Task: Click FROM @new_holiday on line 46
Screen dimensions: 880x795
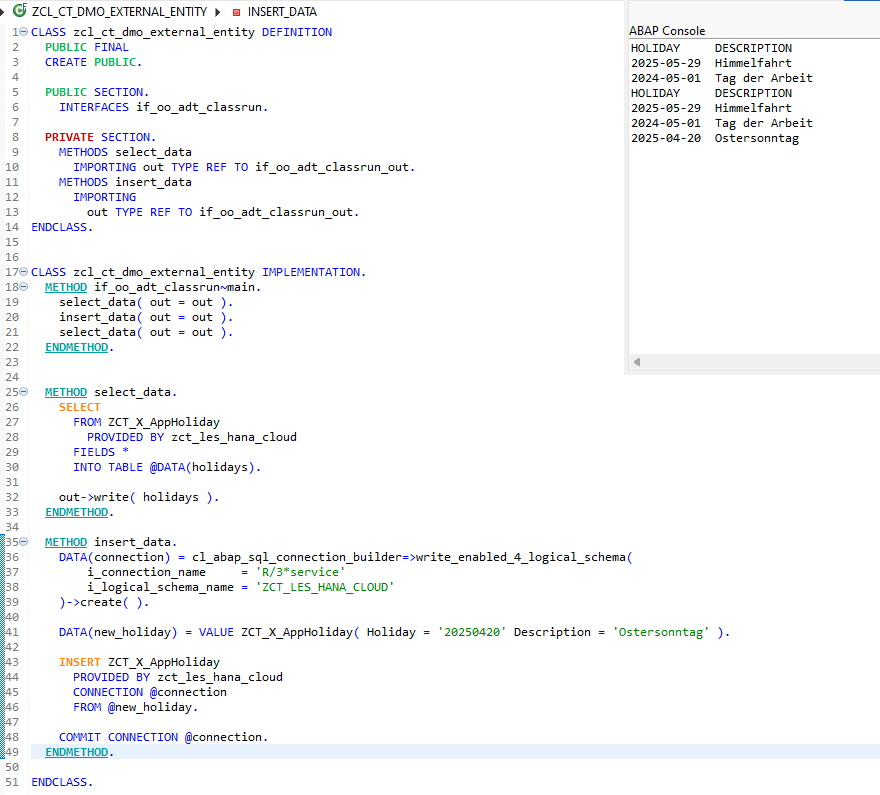Action: pos(135,707)
